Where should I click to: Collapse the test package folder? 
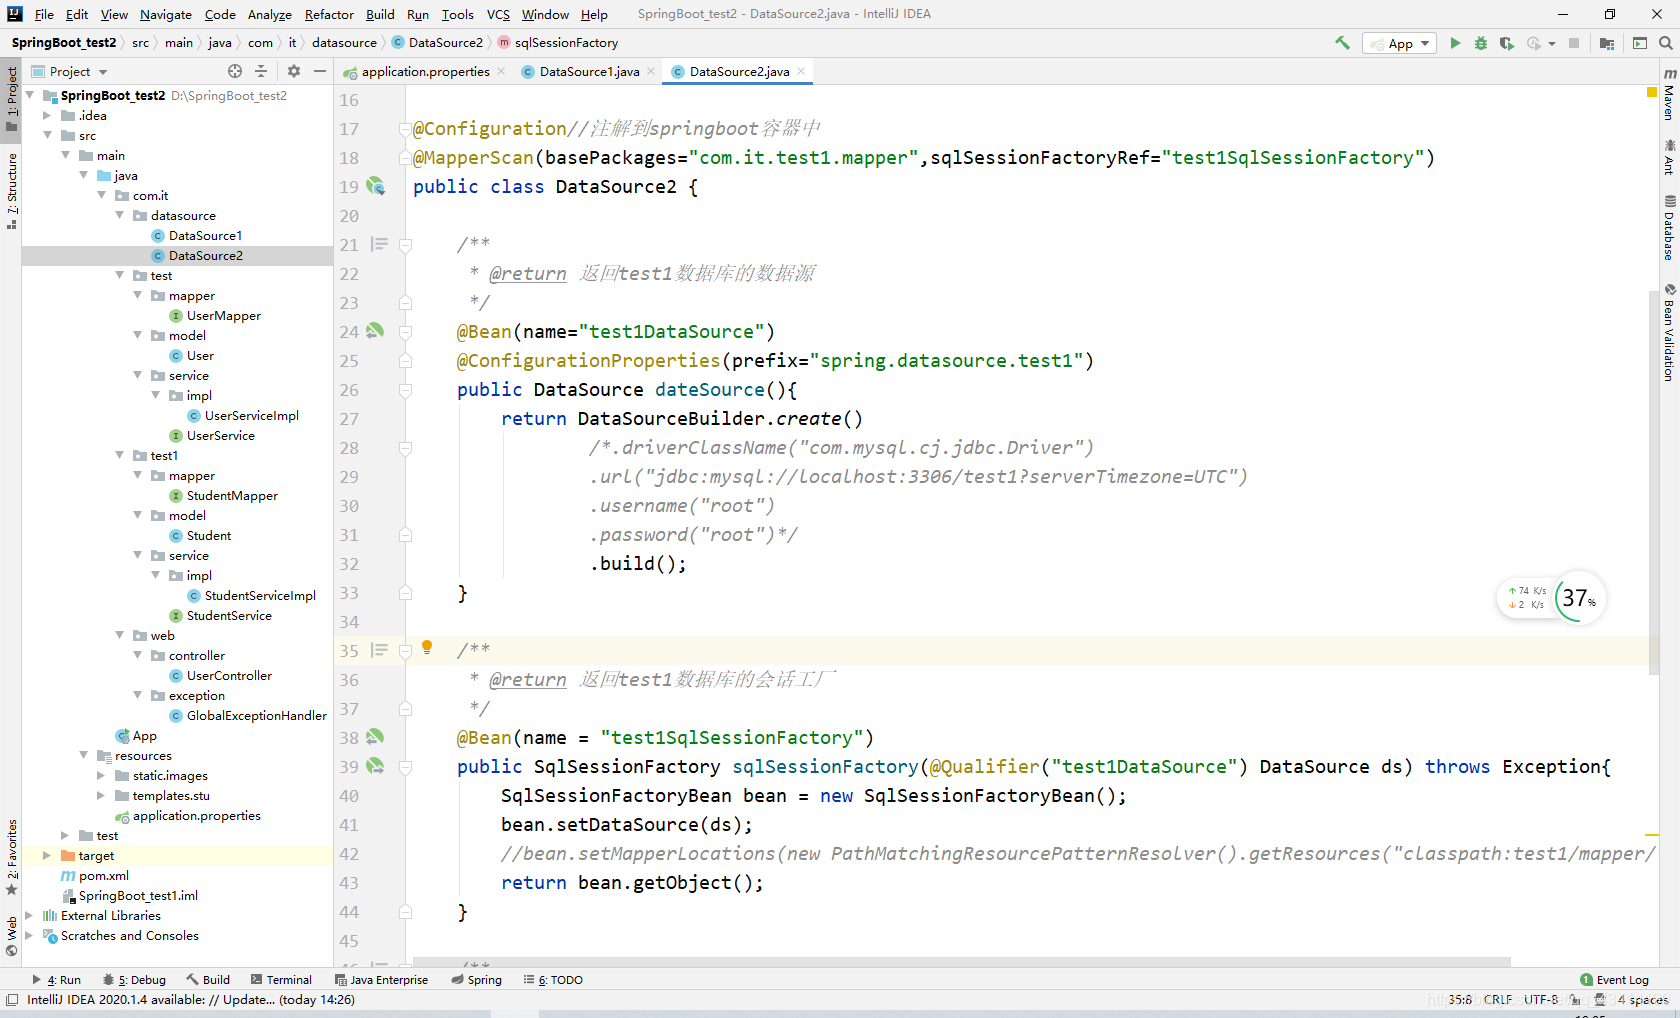tap(120, 275)
